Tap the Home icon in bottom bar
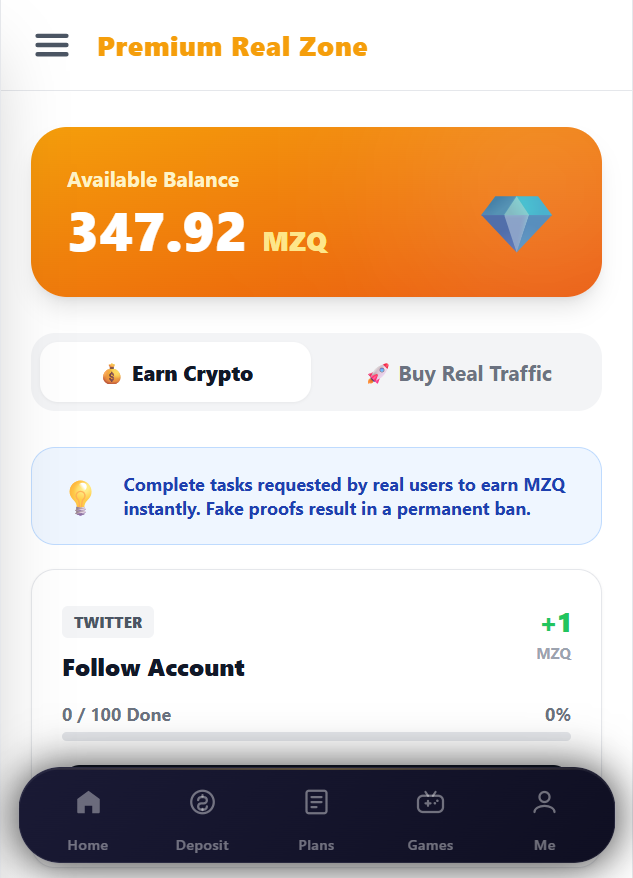Image resolution: width=633 pixels, height=878 pixels. pos(88,802)
